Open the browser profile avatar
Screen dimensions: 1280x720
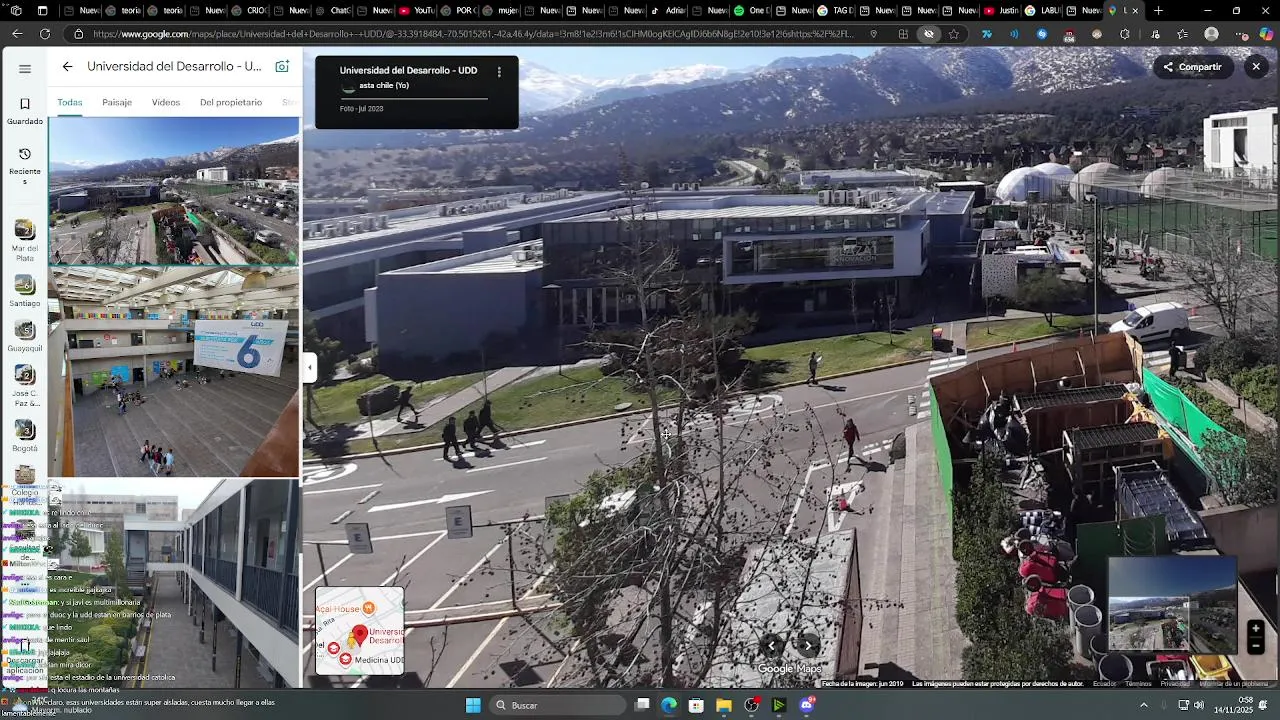coord(1212,34)
